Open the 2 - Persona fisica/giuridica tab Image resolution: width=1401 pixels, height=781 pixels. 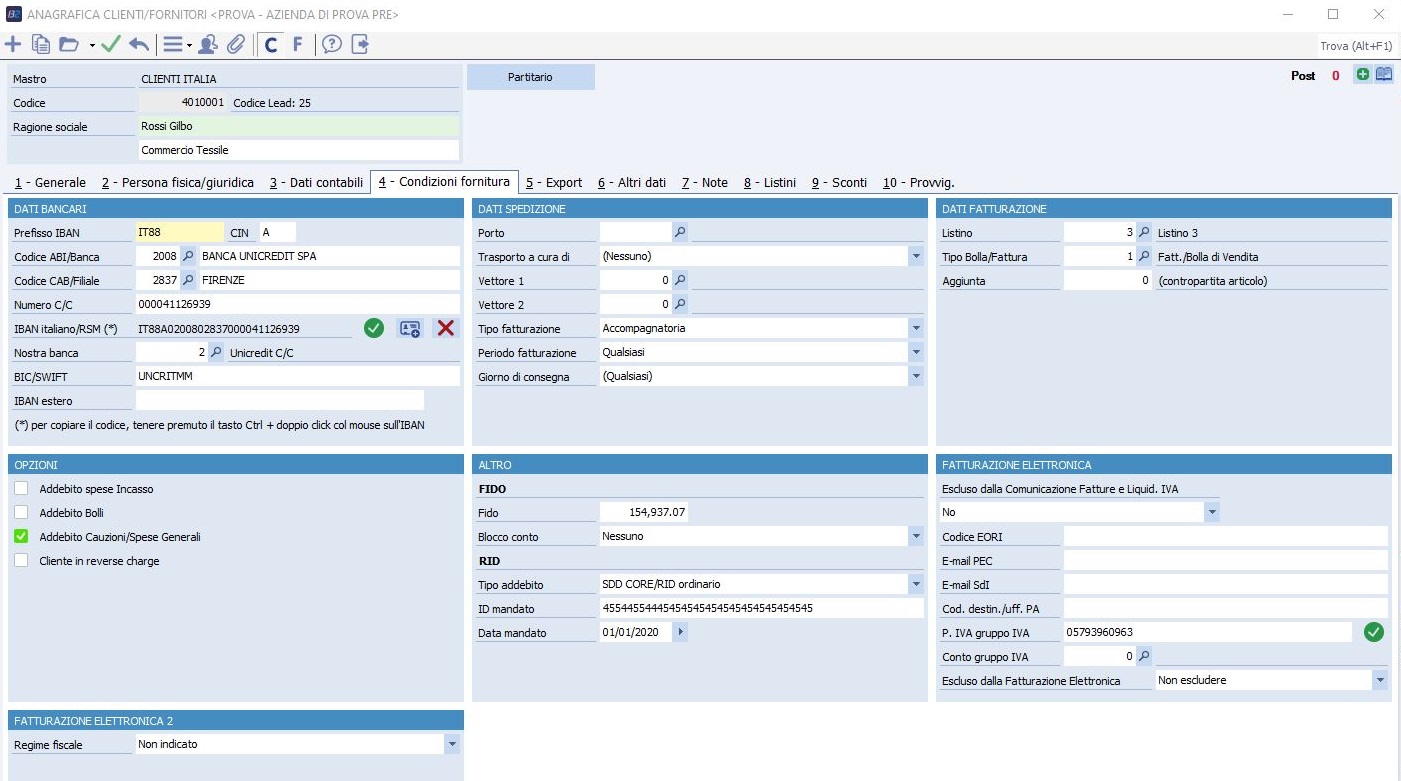[178, 183]
